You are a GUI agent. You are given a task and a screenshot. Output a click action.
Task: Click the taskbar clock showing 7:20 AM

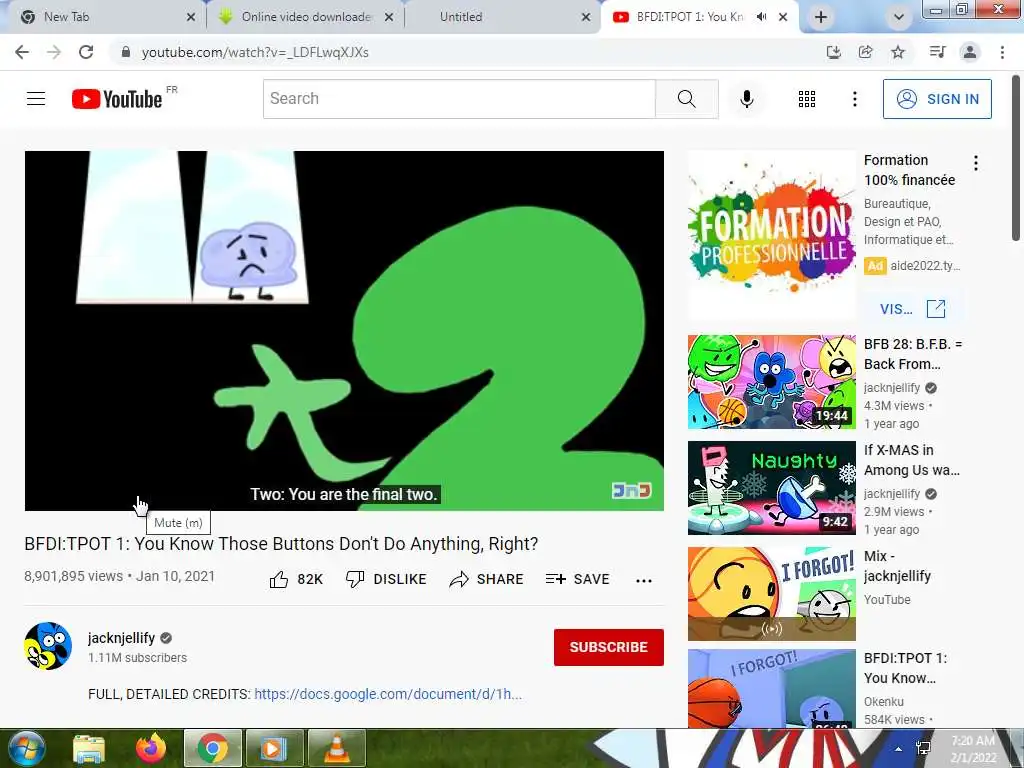(x=972, y=749)
